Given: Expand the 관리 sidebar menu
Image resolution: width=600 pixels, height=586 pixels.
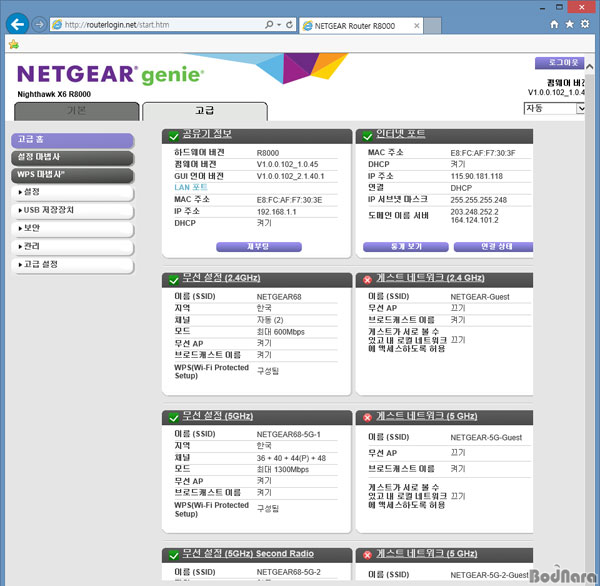Looking at the screenshot, I should [72, 247].
